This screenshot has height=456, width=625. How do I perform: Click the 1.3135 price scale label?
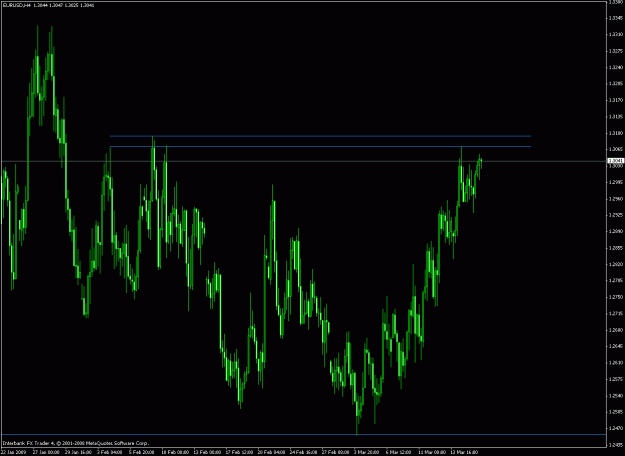615,117
